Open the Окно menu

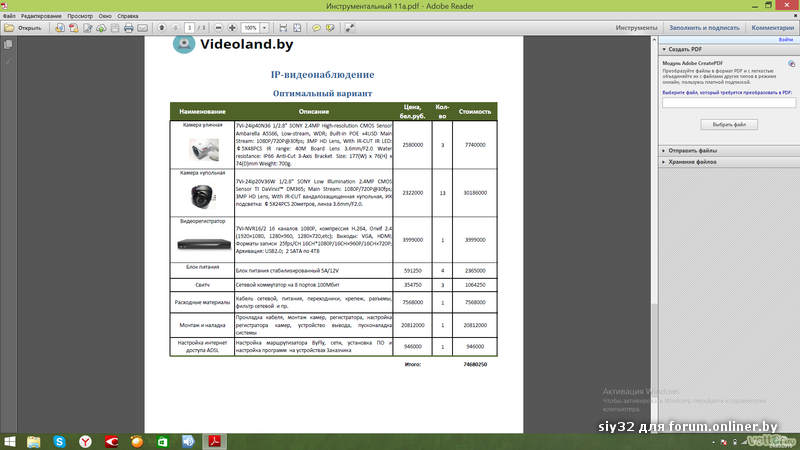pyautogui.click(x=105, y=16)
